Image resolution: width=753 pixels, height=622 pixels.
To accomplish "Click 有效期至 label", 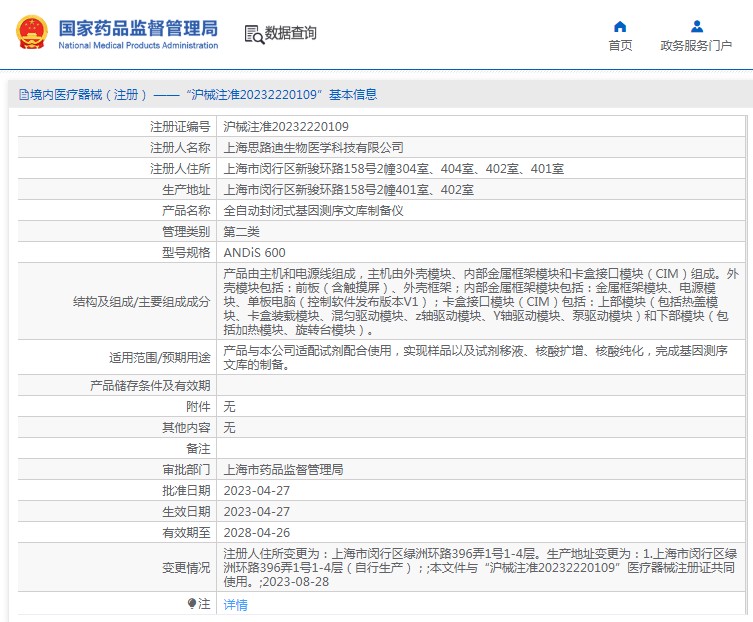I will (x=186, y=533).
